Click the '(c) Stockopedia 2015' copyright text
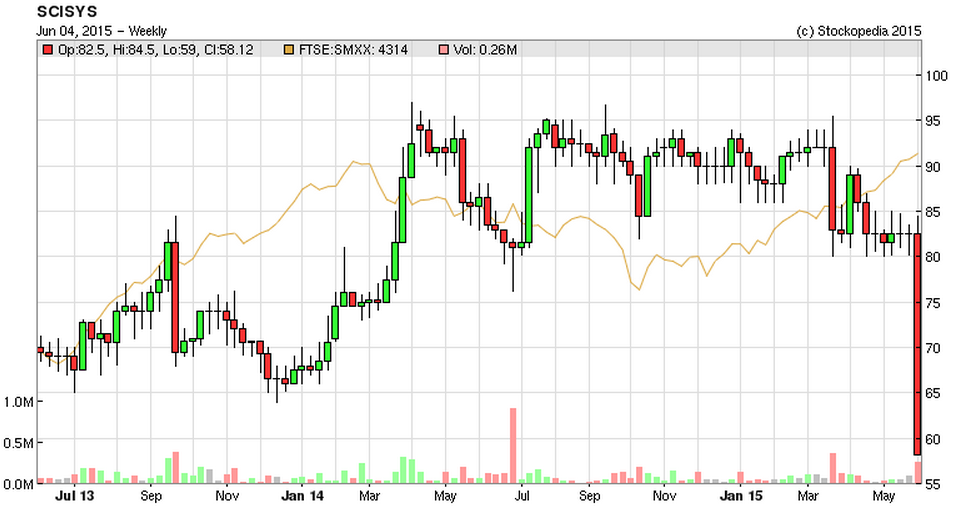Screen dimensions: 957x521 [859, 31]
